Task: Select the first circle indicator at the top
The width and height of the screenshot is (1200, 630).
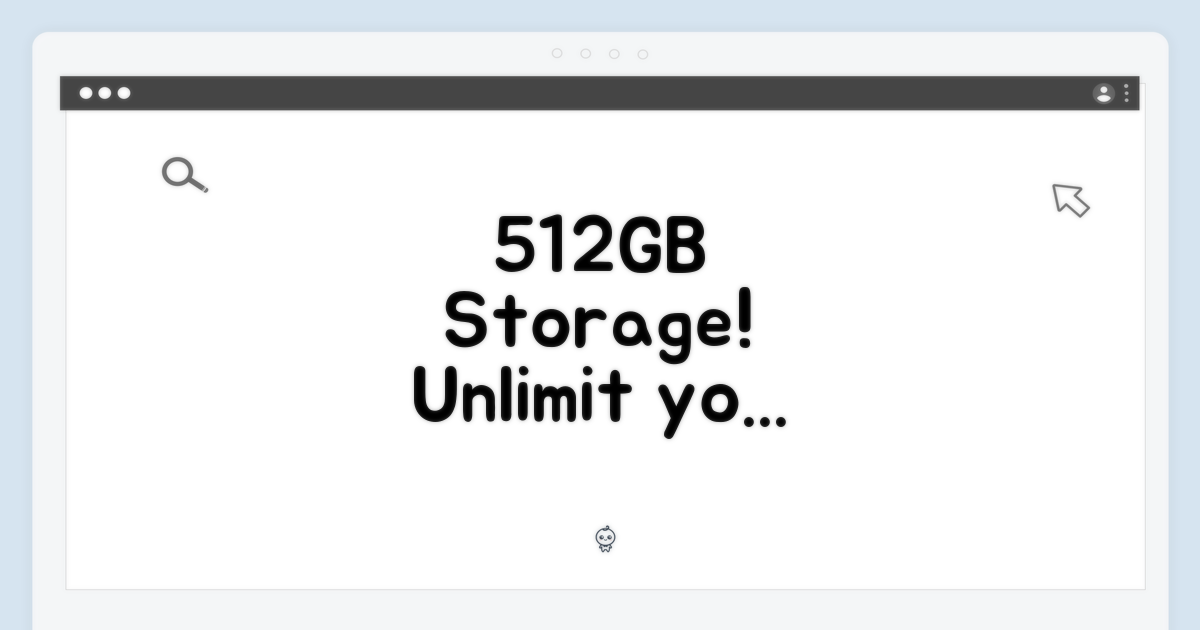Action: (557, 54)
